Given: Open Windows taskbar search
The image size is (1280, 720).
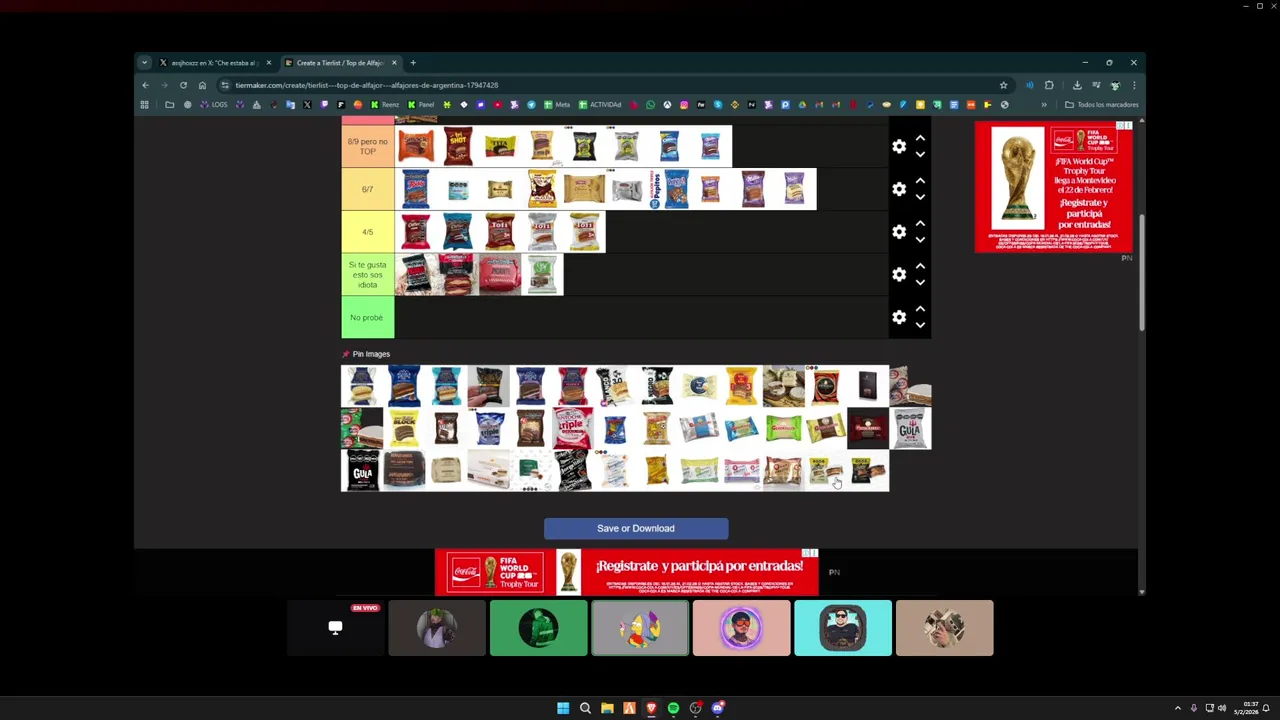Looking at the screenshot, I should (585, 708).
